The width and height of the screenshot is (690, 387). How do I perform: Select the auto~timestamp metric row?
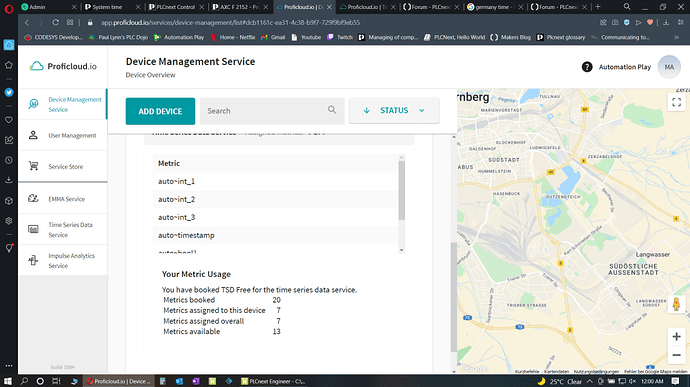point(275,236)
